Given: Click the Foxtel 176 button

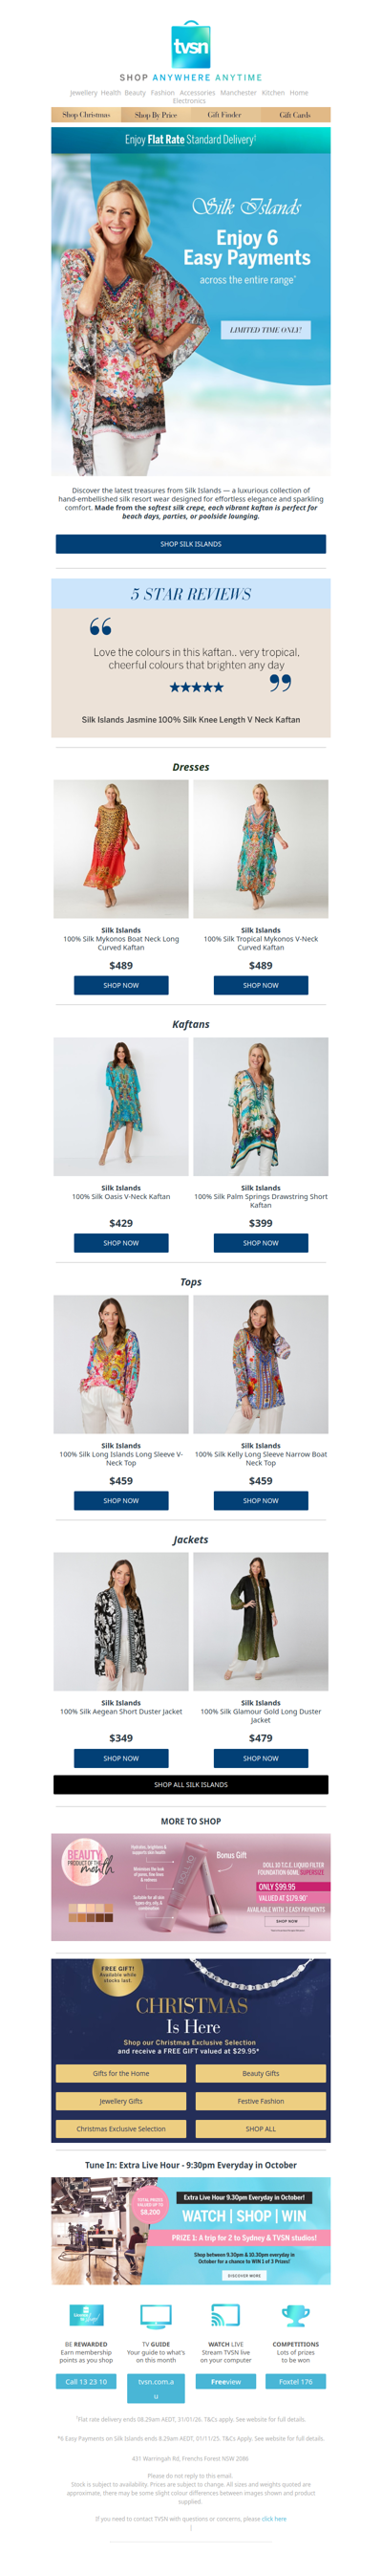Looking at the screenshot, I should [x=295, y=2382].
